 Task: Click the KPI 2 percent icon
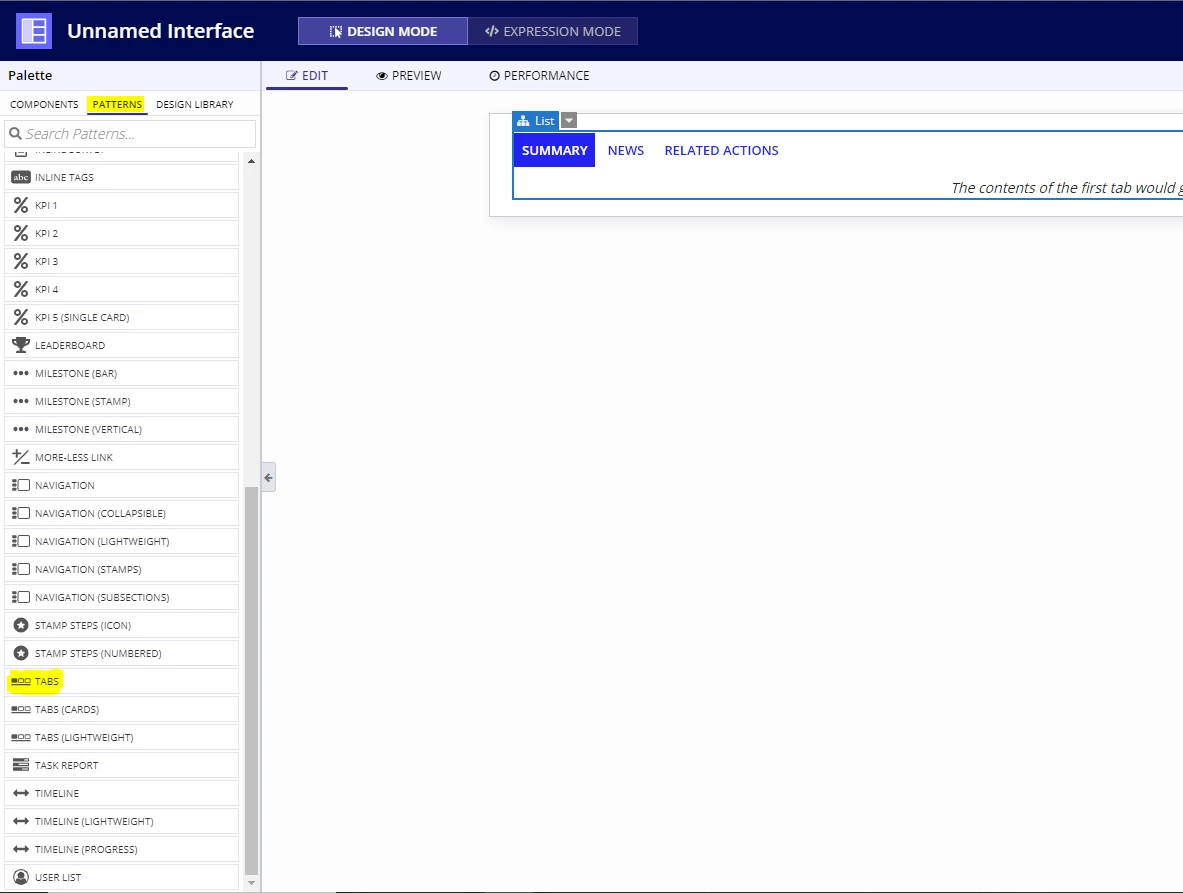tap(21, 233)
